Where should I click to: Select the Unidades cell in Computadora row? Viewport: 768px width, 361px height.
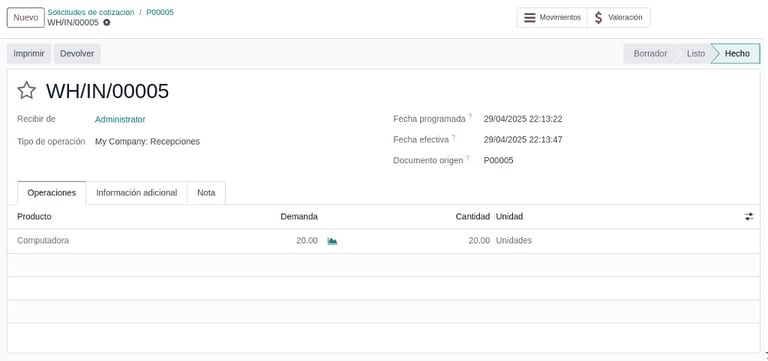pyautogui.click(x=514, y=241)
